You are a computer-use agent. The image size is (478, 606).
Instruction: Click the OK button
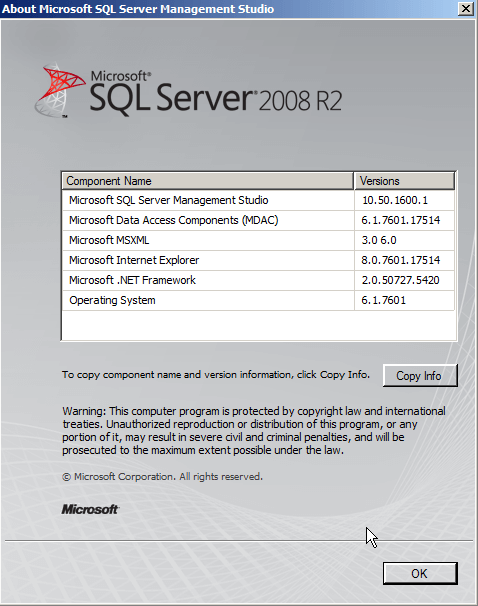pyautogui.click(x=420, y=573)
